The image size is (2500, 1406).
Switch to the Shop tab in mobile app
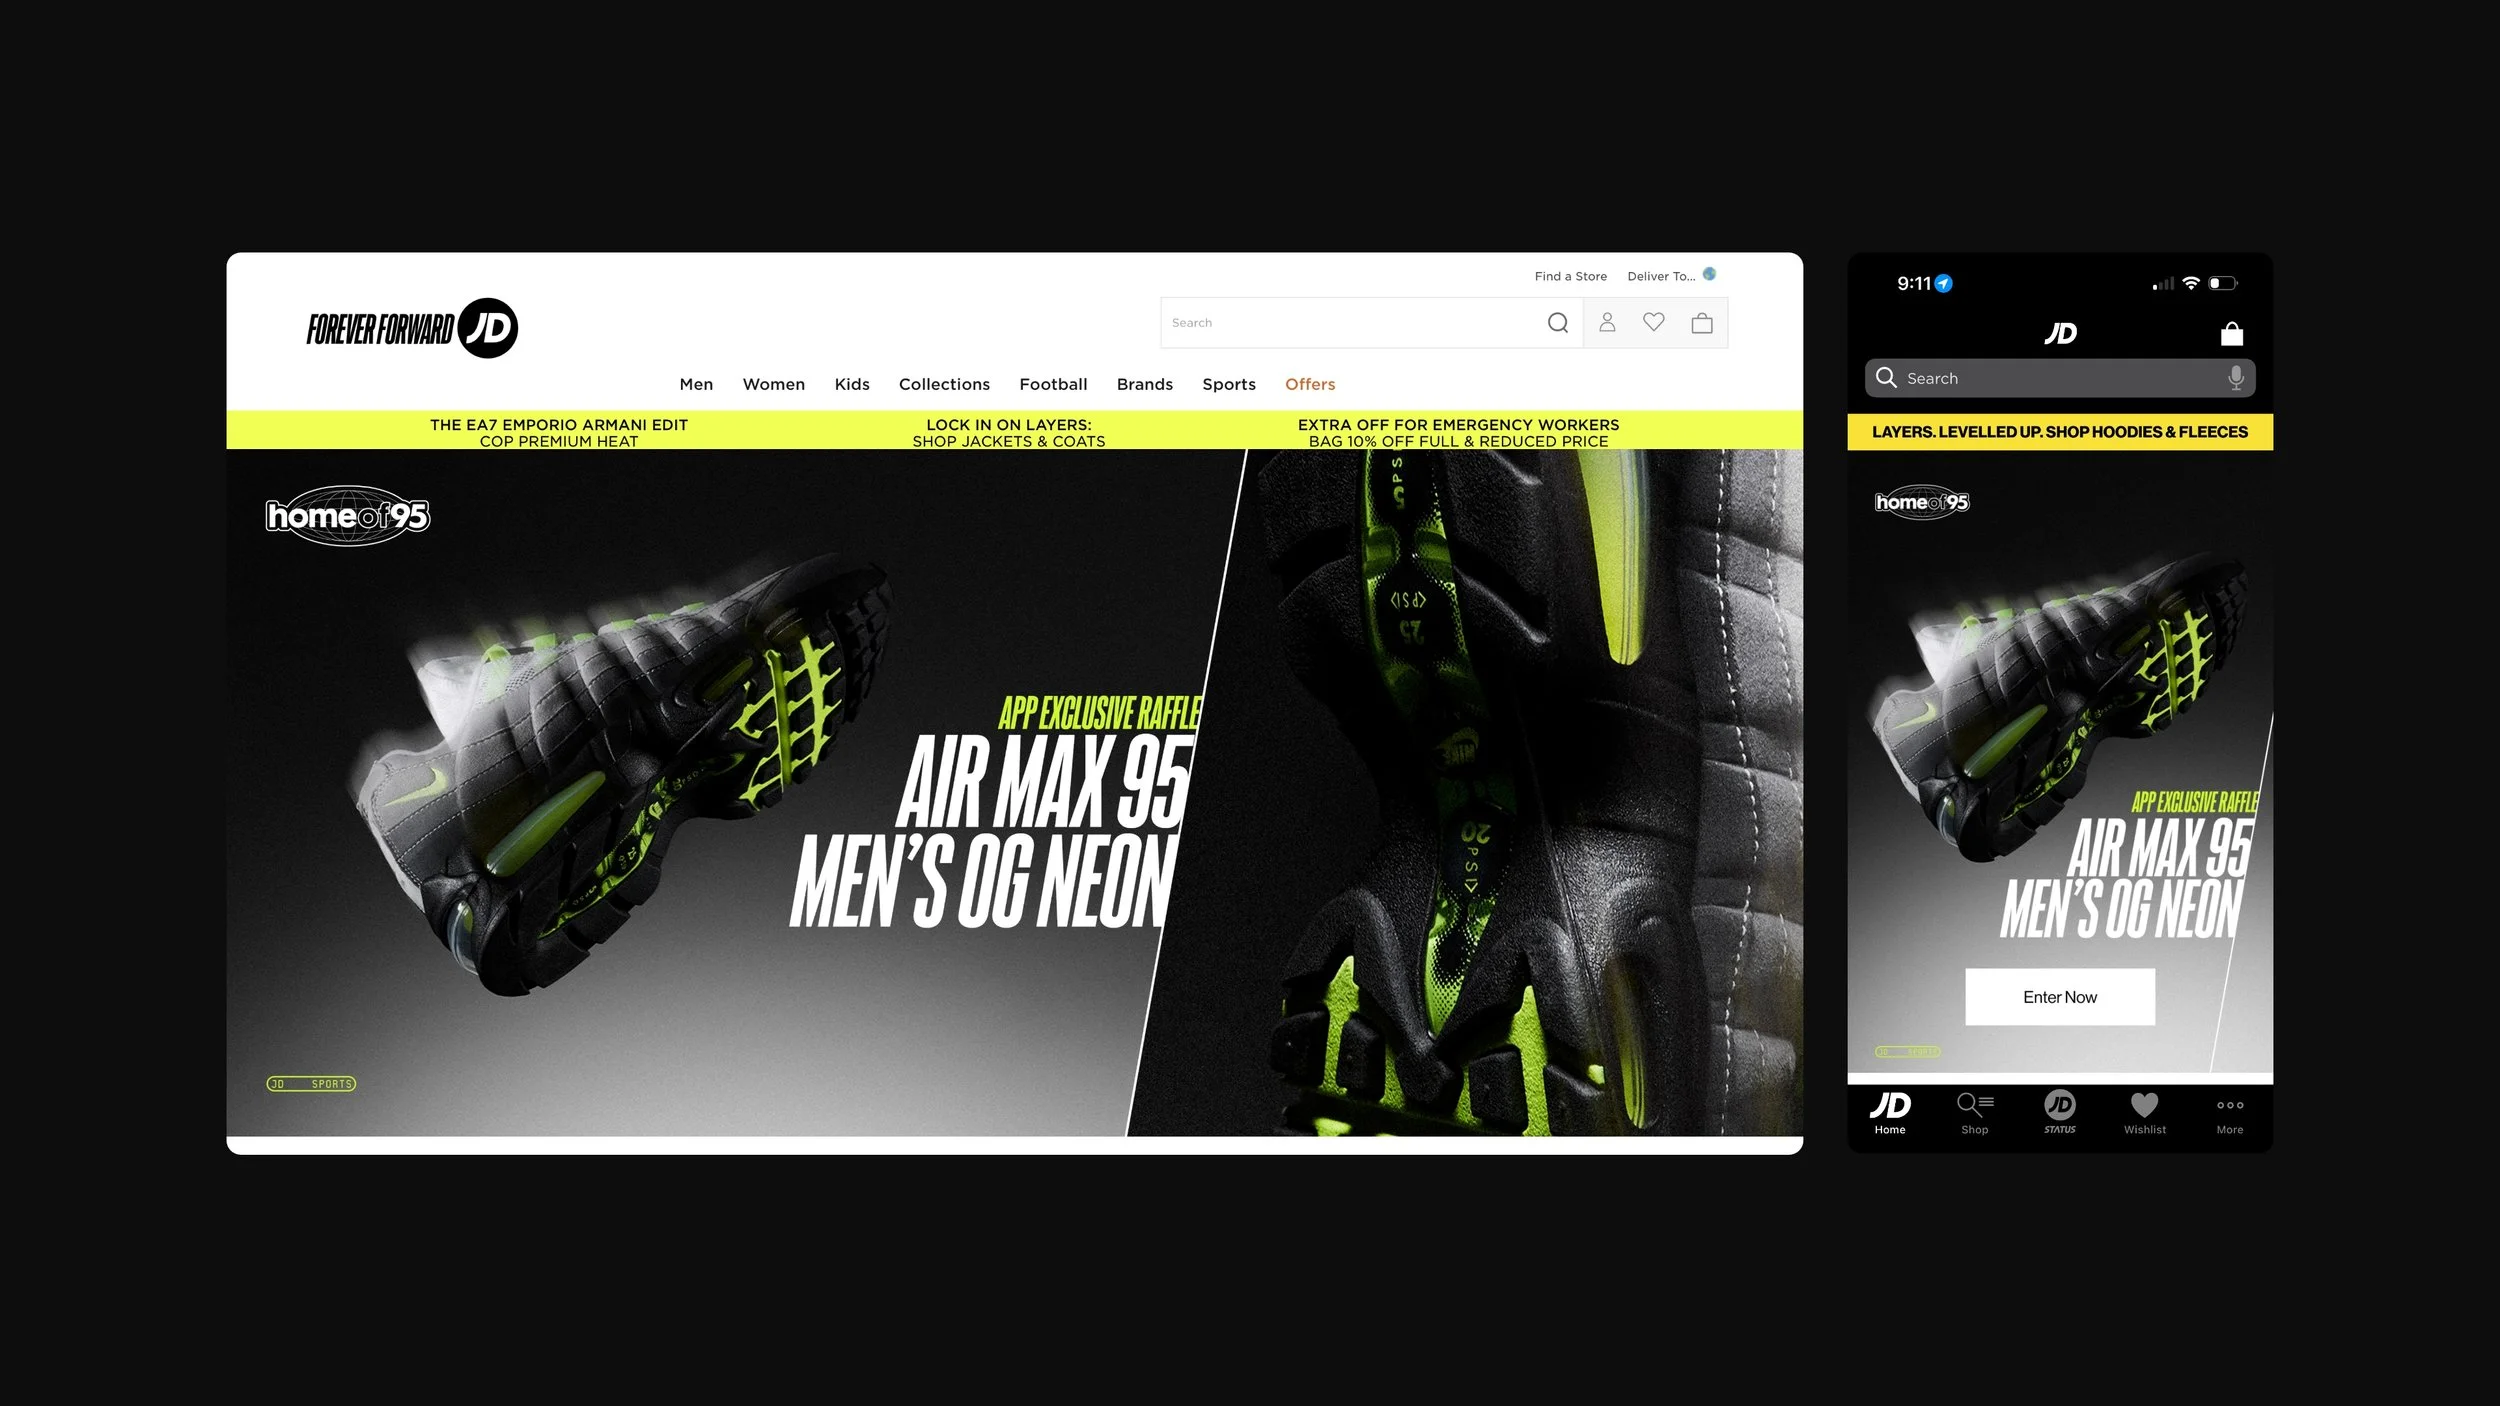click(1975, 1113)
